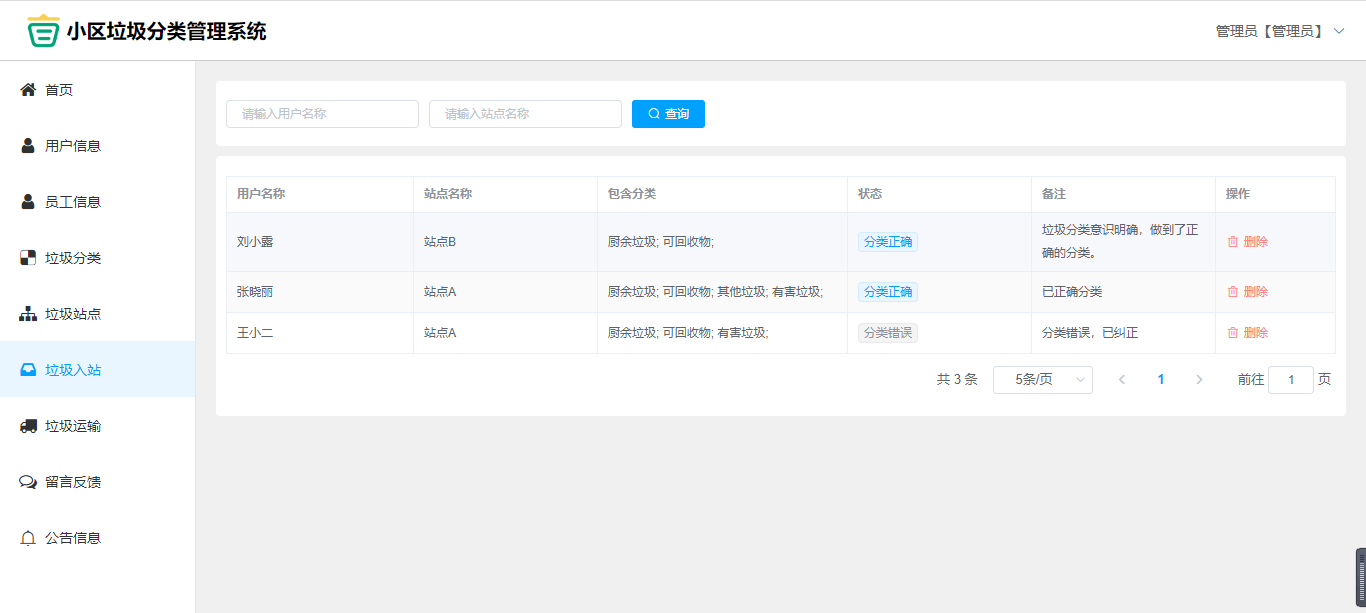This screenshot has width=1366, height=613.
Task: Click the person icon beside 员工信息
Action: point(28,202)
